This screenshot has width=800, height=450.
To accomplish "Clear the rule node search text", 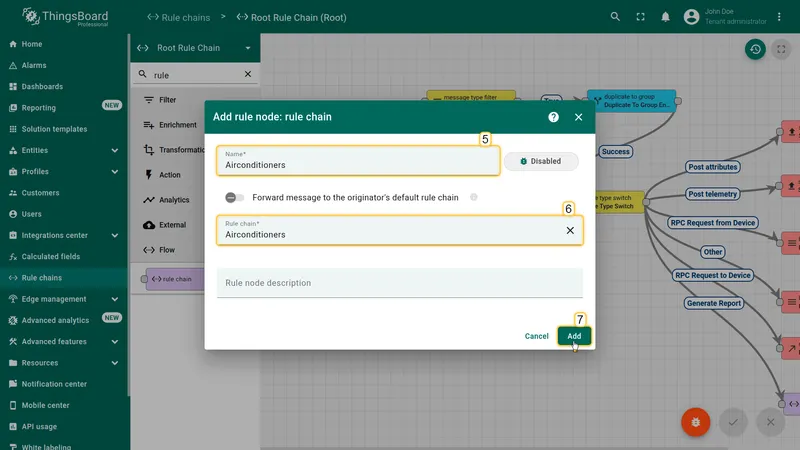I will (247, 74).
